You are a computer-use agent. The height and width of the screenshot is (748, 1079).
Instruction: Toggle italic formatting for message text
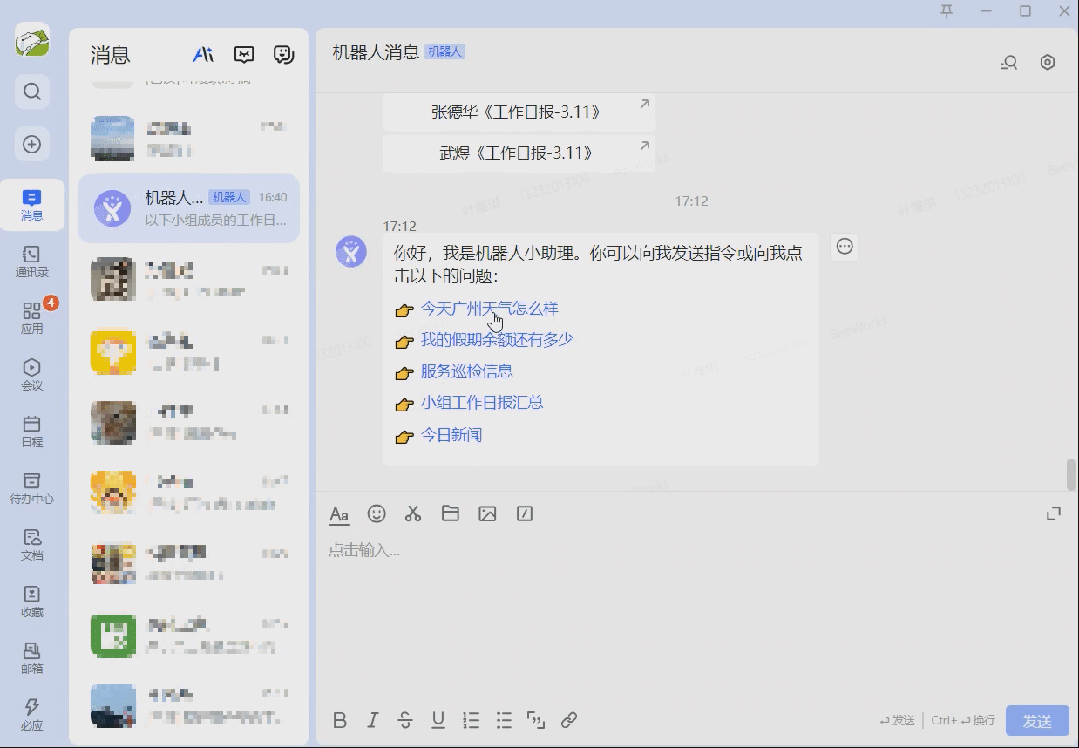[x=372, y=720]
